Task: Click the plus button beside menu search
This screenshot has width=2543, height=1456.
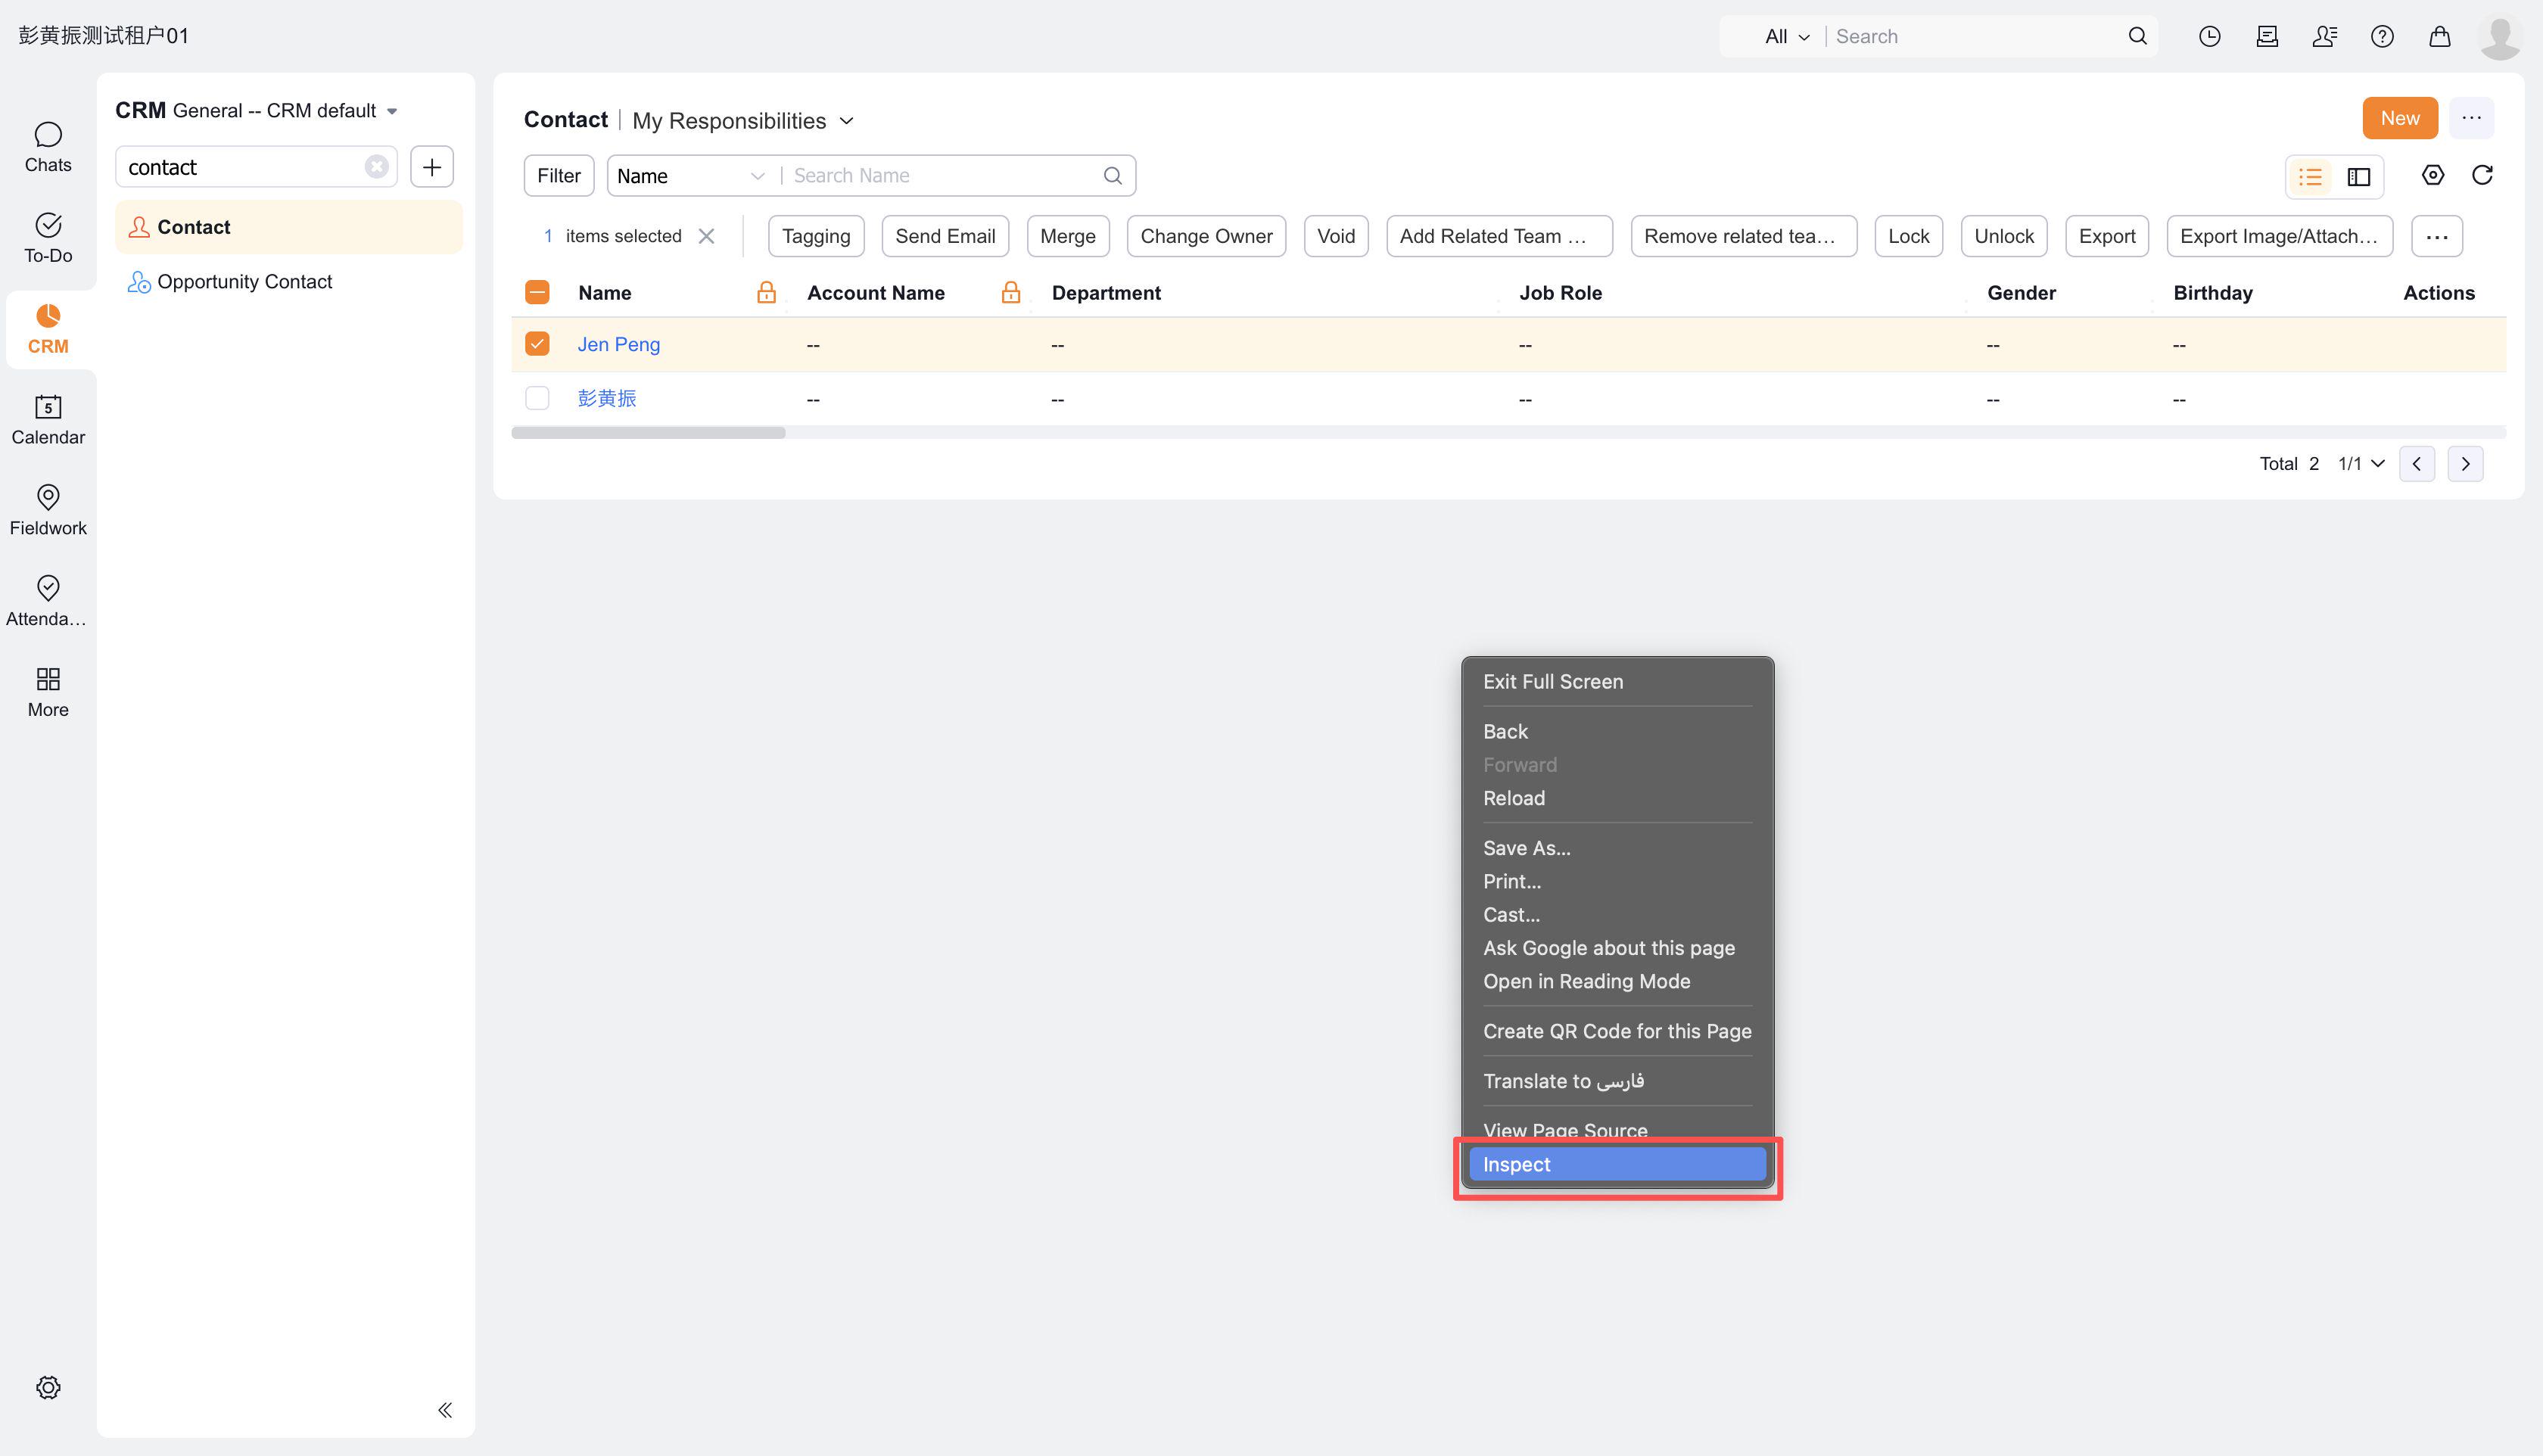Action: point(432,166)
